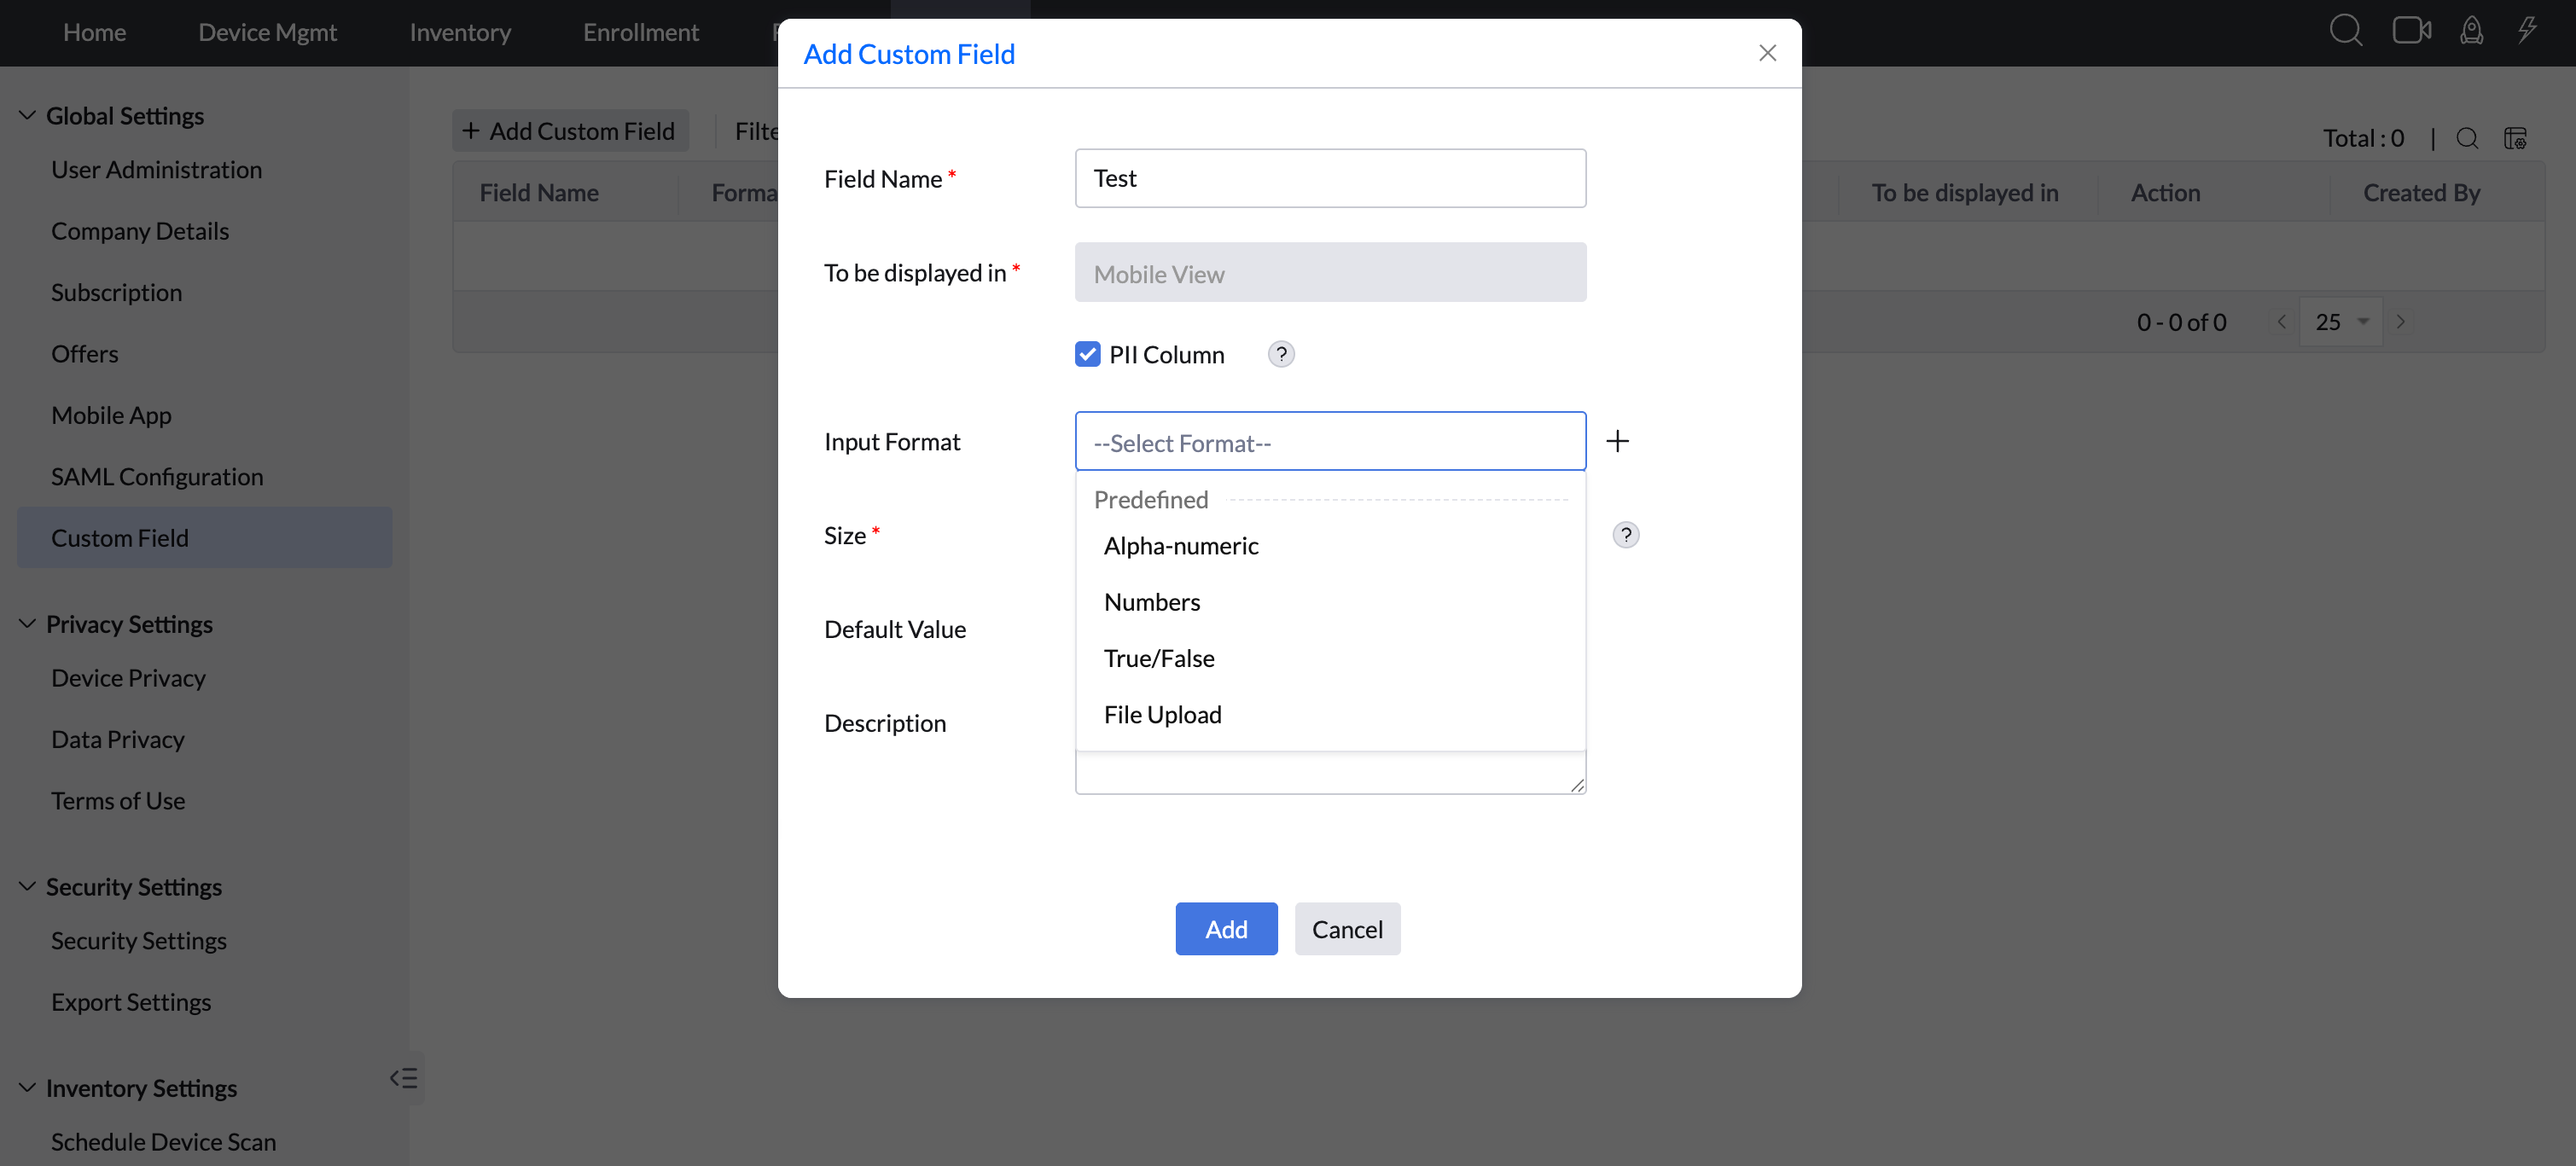Open Size field help question mark
This screenshot has width=2576, height=1166.
tap(1625, 535)
